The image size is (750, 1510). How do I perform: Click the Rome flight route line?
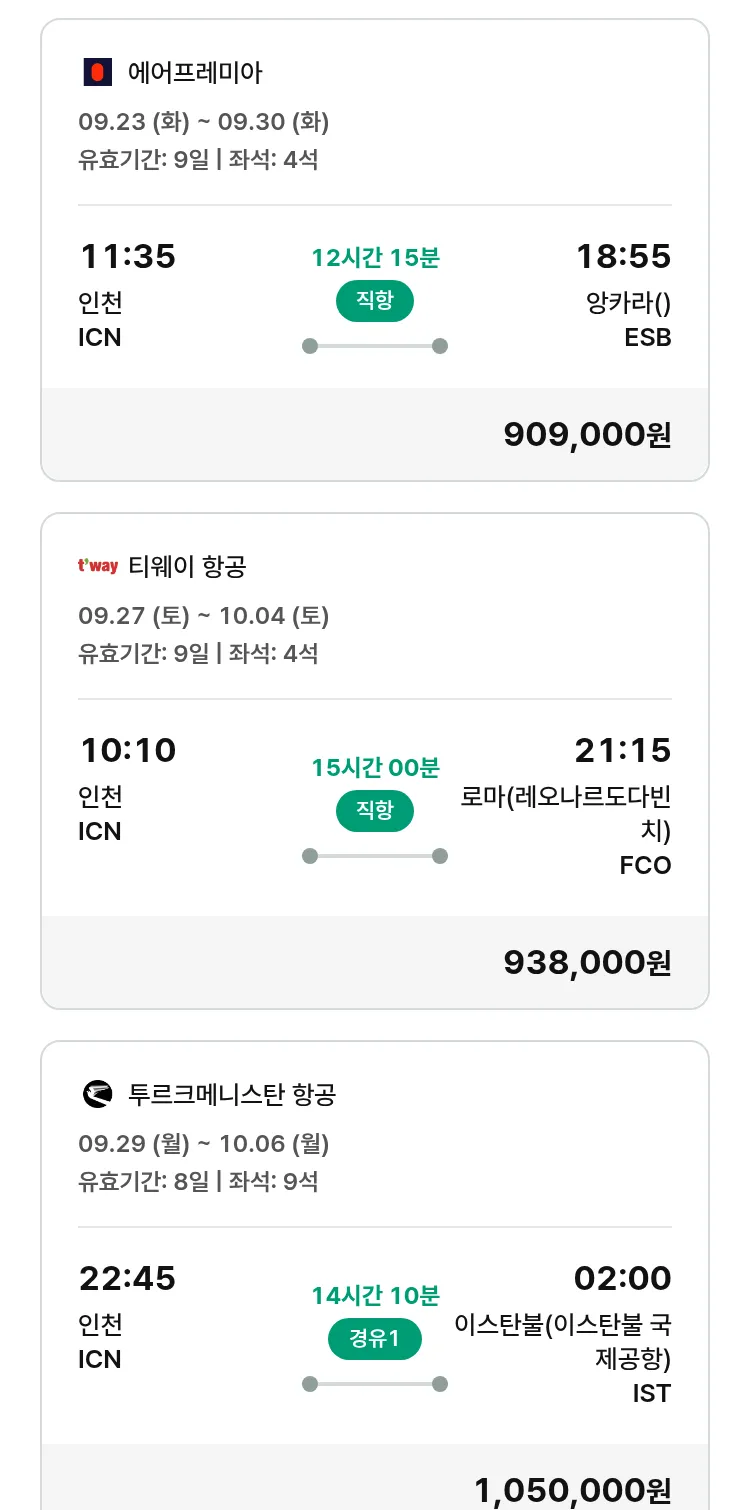coord(375,856)
